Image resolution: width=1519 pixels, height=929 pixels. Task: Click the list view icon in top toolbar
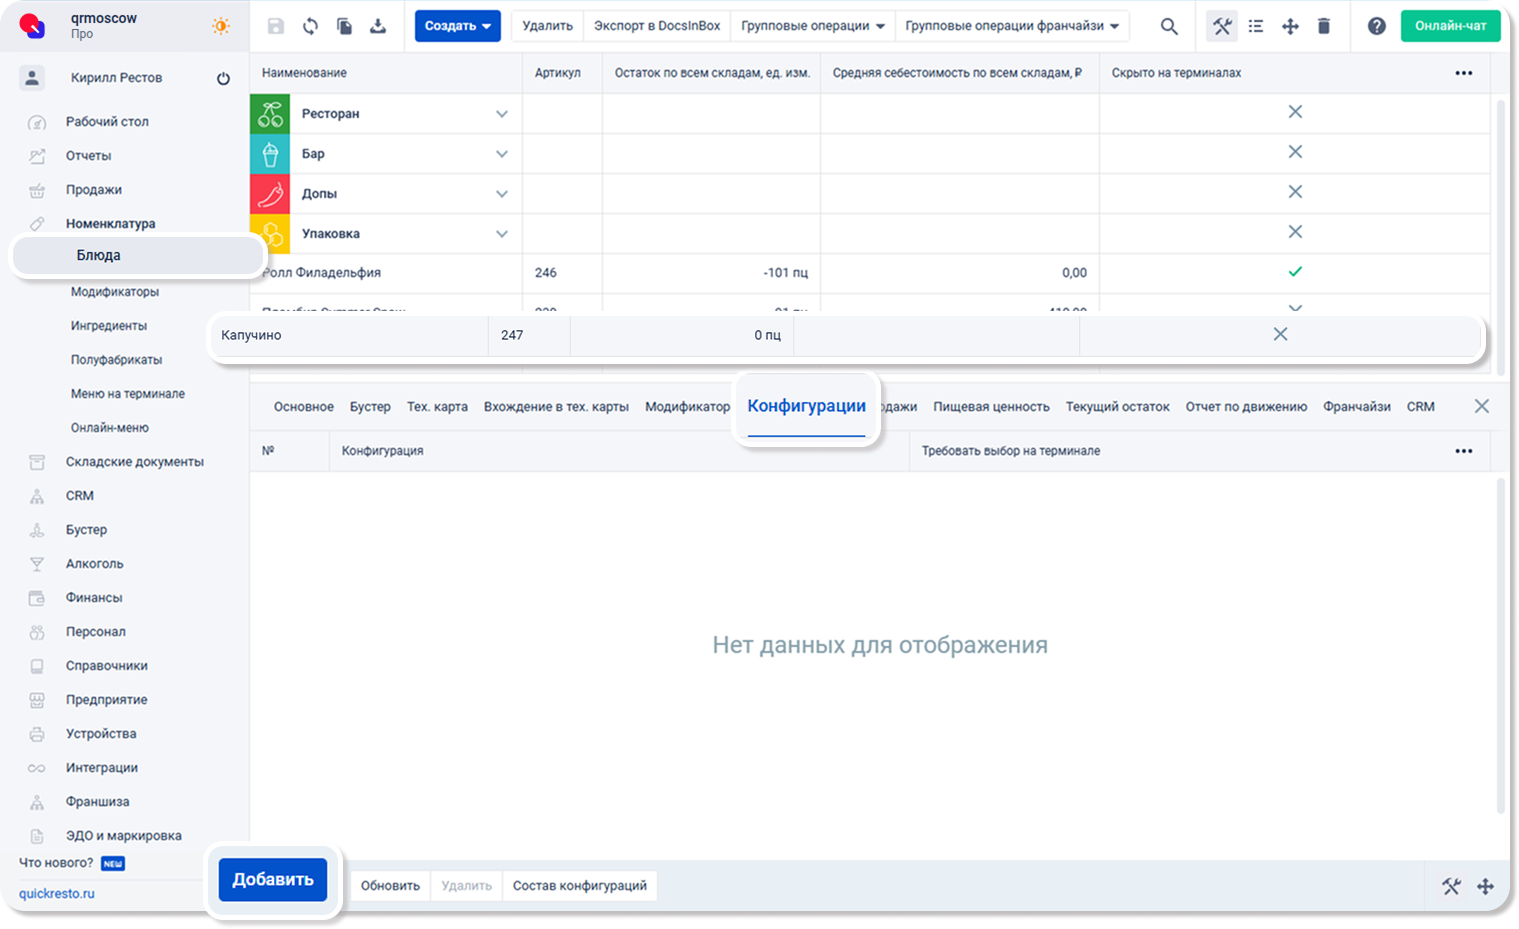[x=1256, y=26]
